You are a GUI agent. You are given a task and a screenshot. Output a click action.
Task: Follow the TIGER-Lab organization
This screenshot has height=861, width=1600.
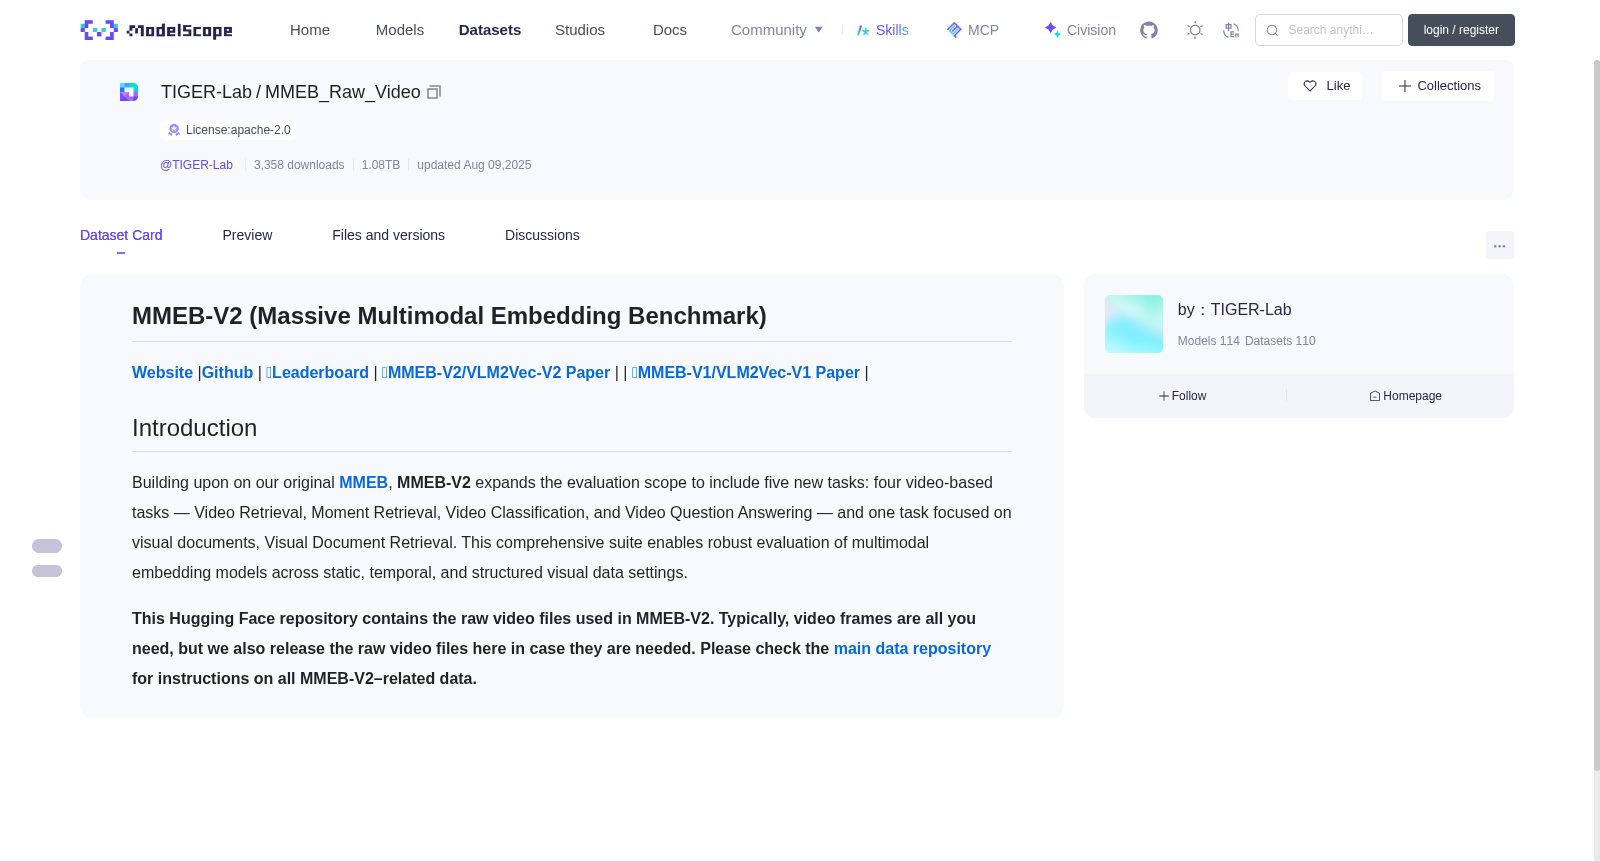click(x=1183, y=396)
